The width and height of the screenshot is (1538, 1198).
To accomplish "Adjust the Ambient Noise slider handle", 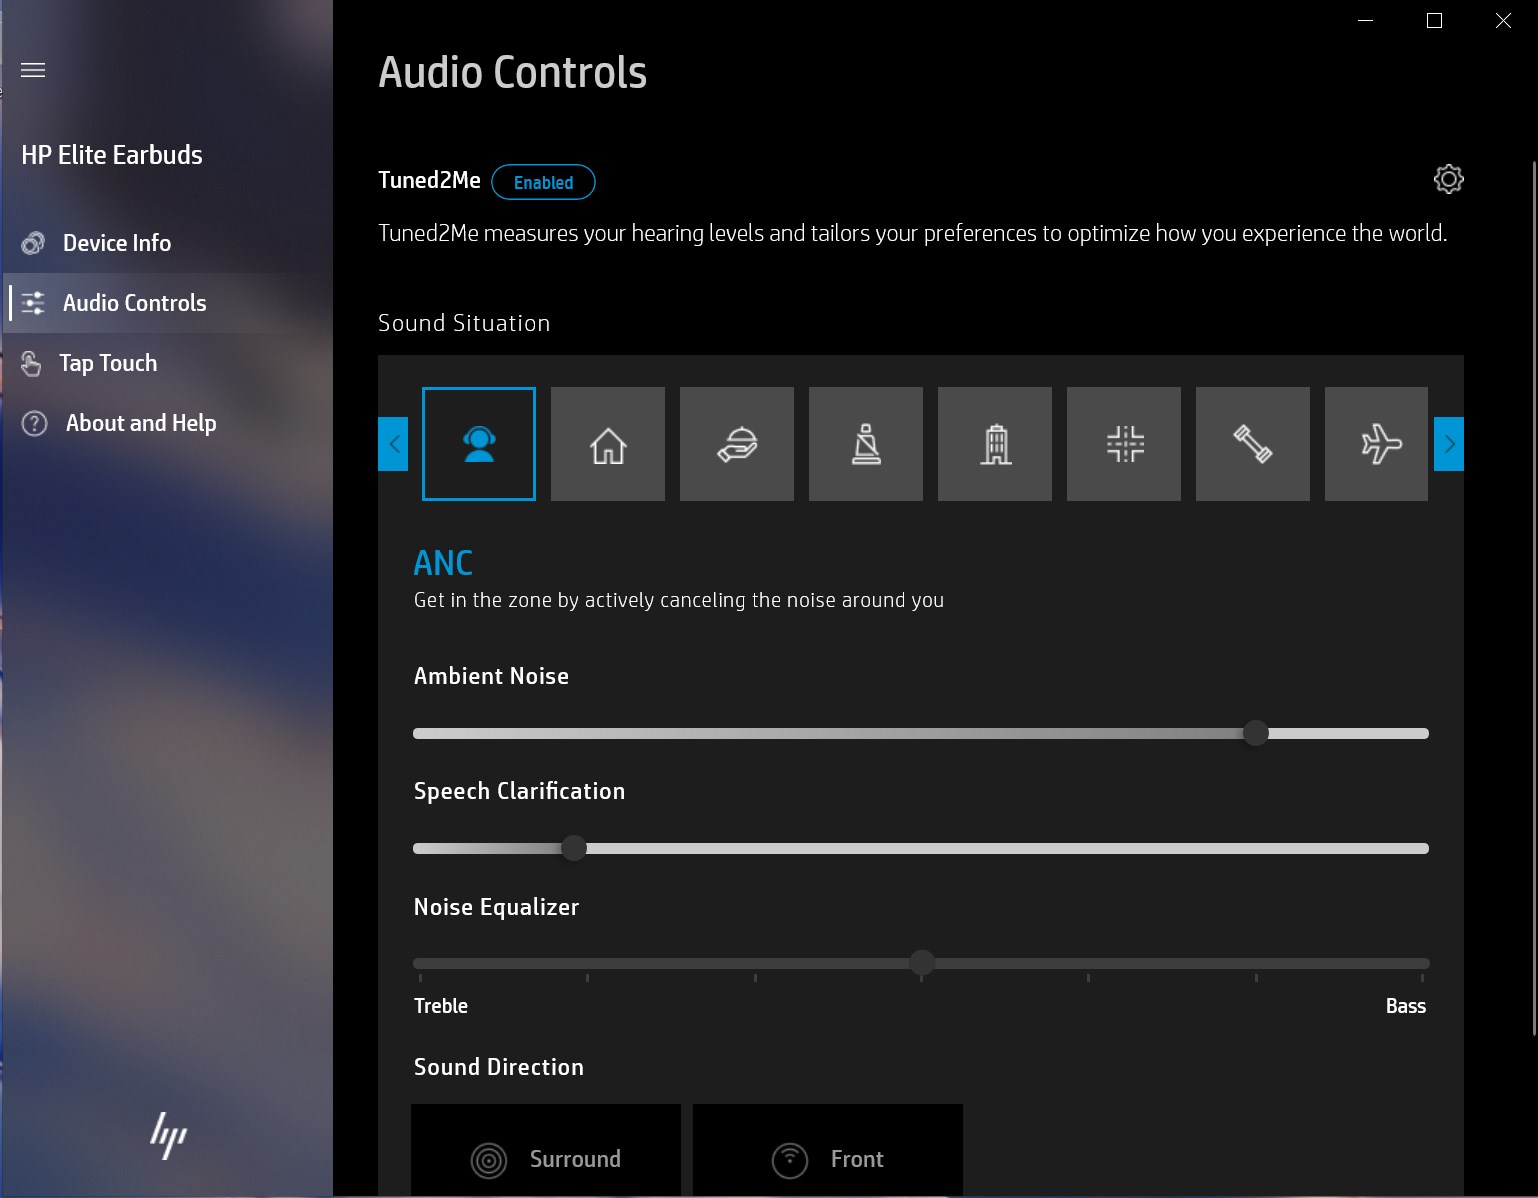I will (1256, 733).
